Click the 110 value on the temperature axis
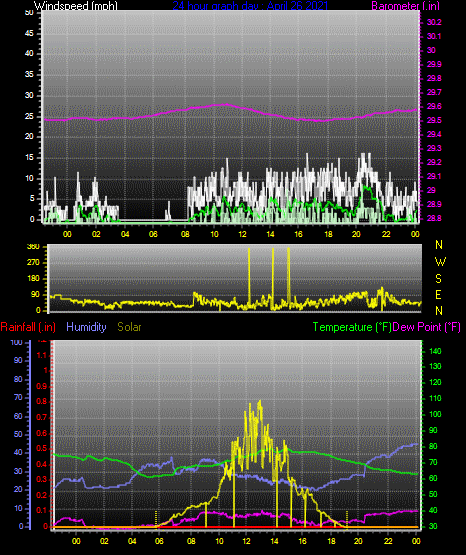The image size is (466, 555). [435, 399]
